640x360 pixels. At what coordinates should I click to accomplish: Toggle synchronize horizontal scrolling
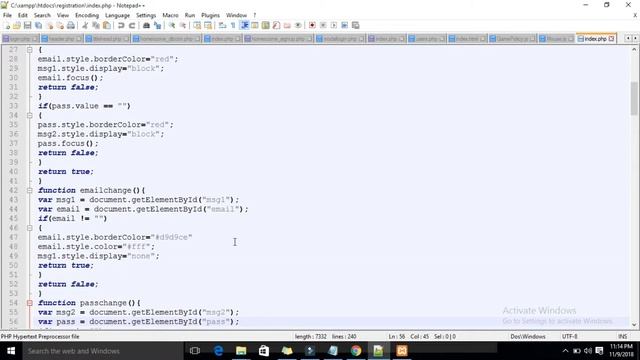(208, 25)
